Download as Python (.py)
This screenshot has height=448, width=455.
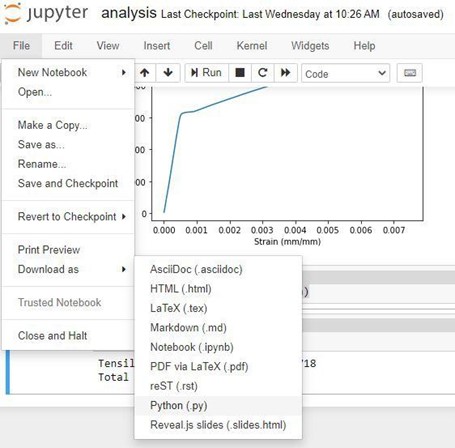[x=218, y=405]
